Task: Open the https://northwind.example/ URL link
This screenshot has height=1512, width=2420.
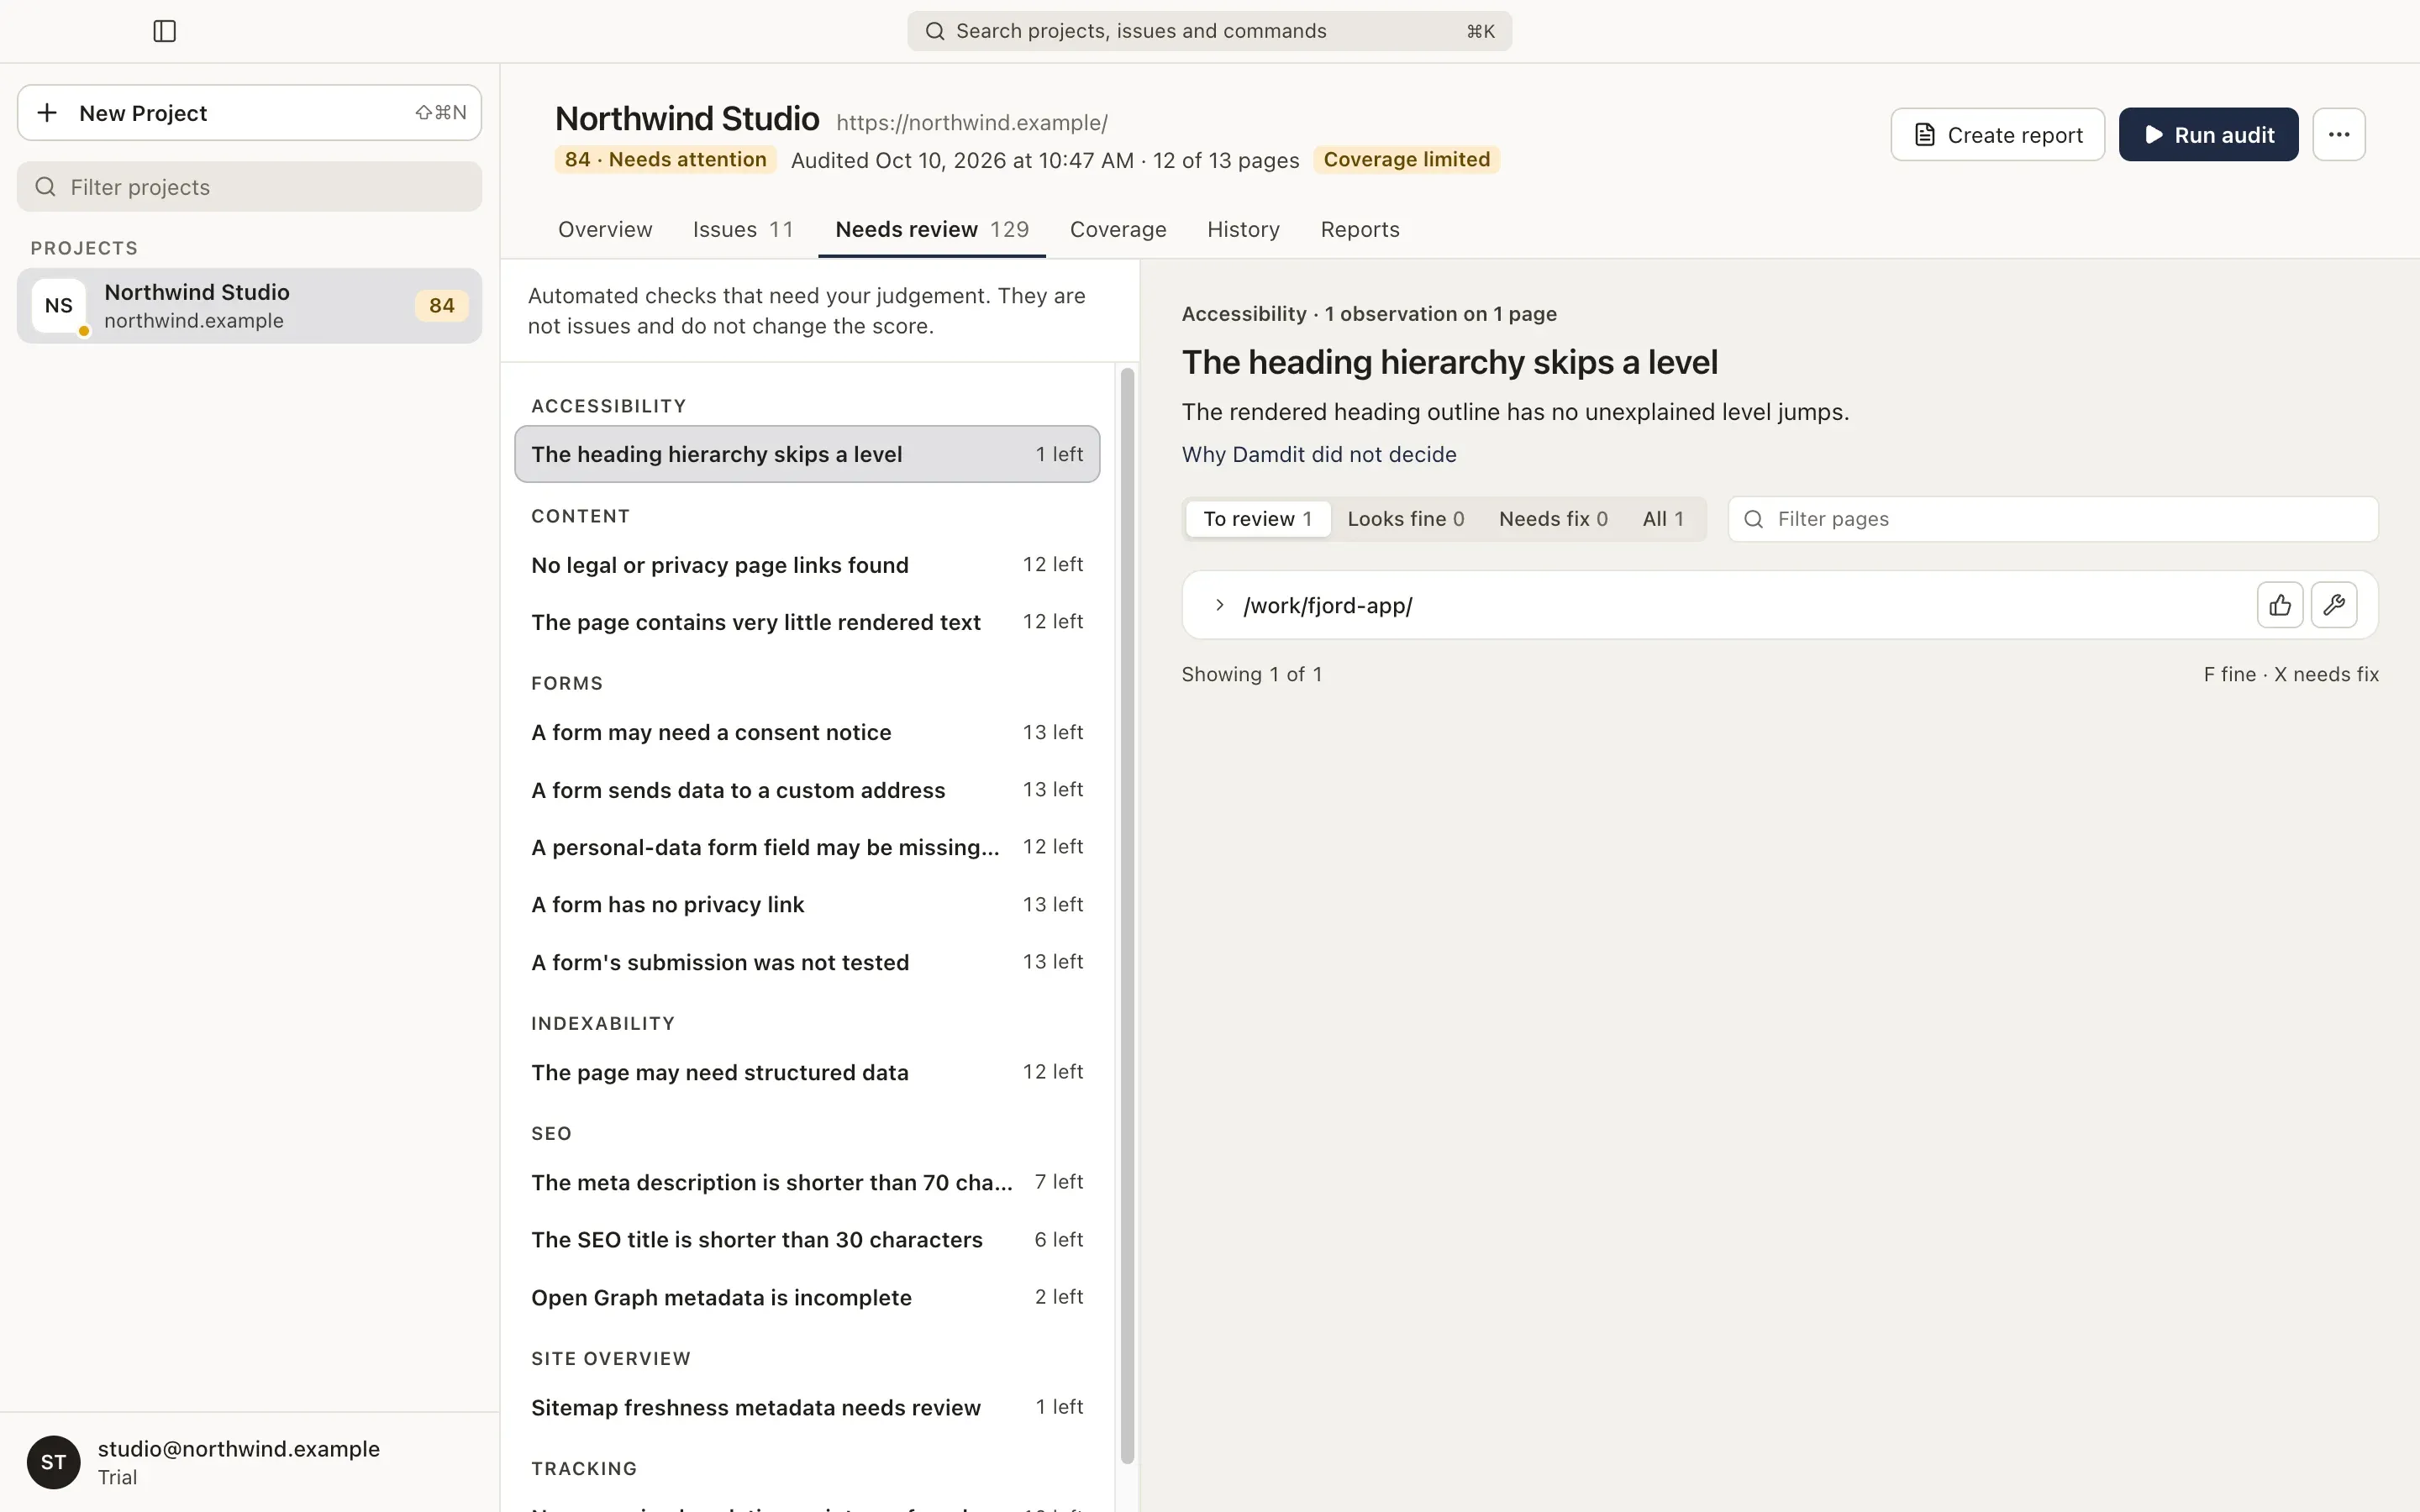Action: coord(971,123)
